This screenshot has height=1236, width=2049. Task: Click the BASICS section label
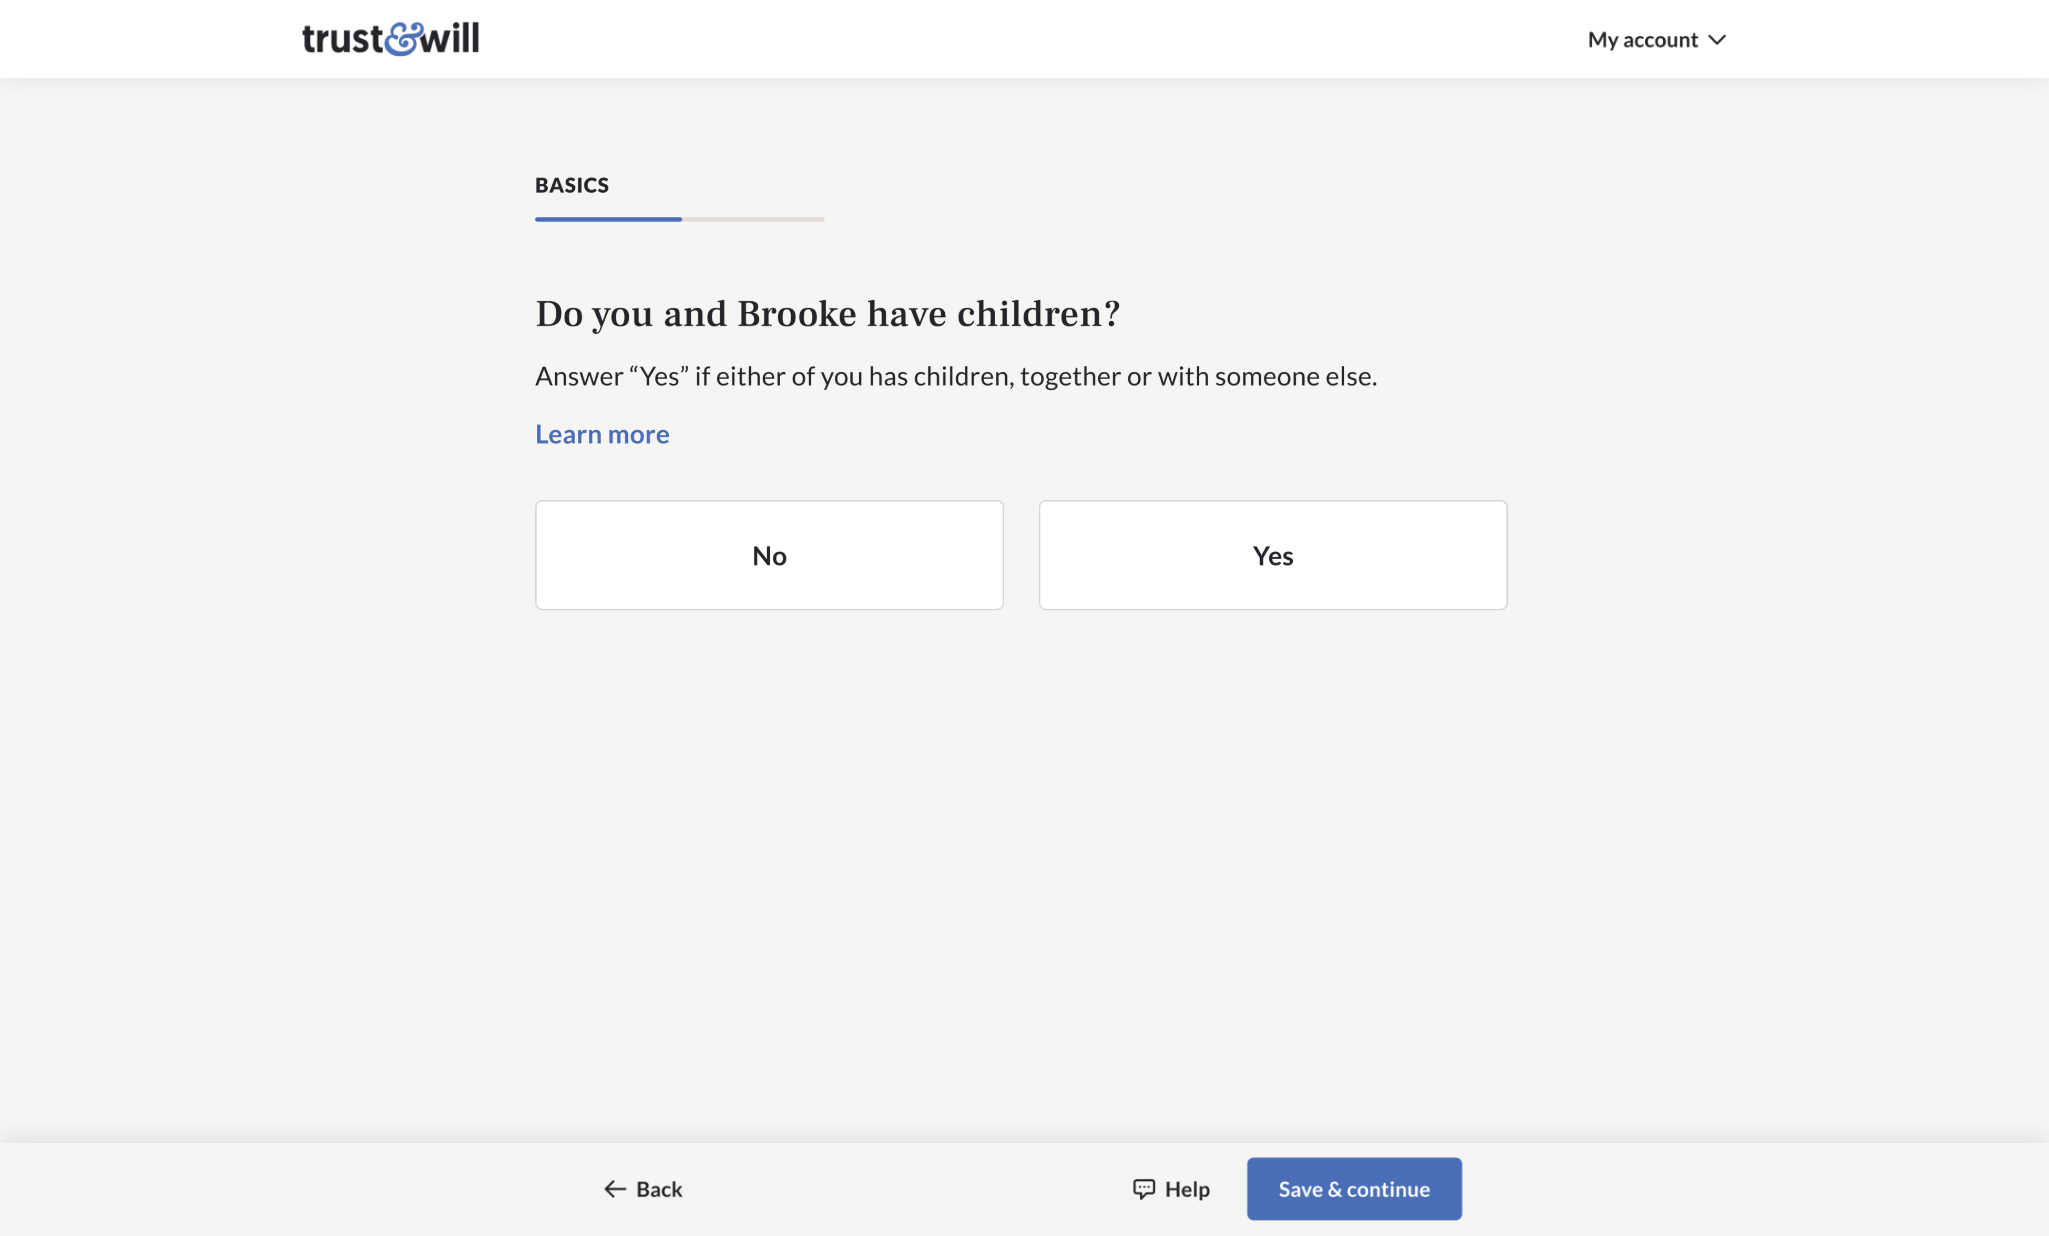pos(572,185)
